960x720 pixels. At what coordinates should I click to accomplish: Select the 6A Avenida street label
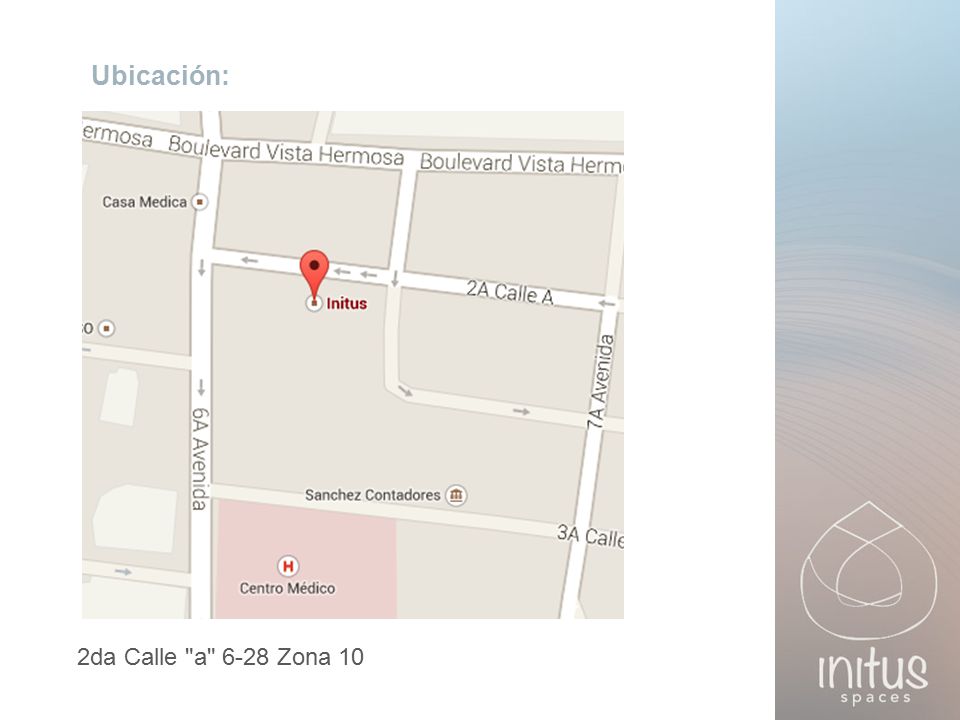pyautogui.click(x=200, y=459)
